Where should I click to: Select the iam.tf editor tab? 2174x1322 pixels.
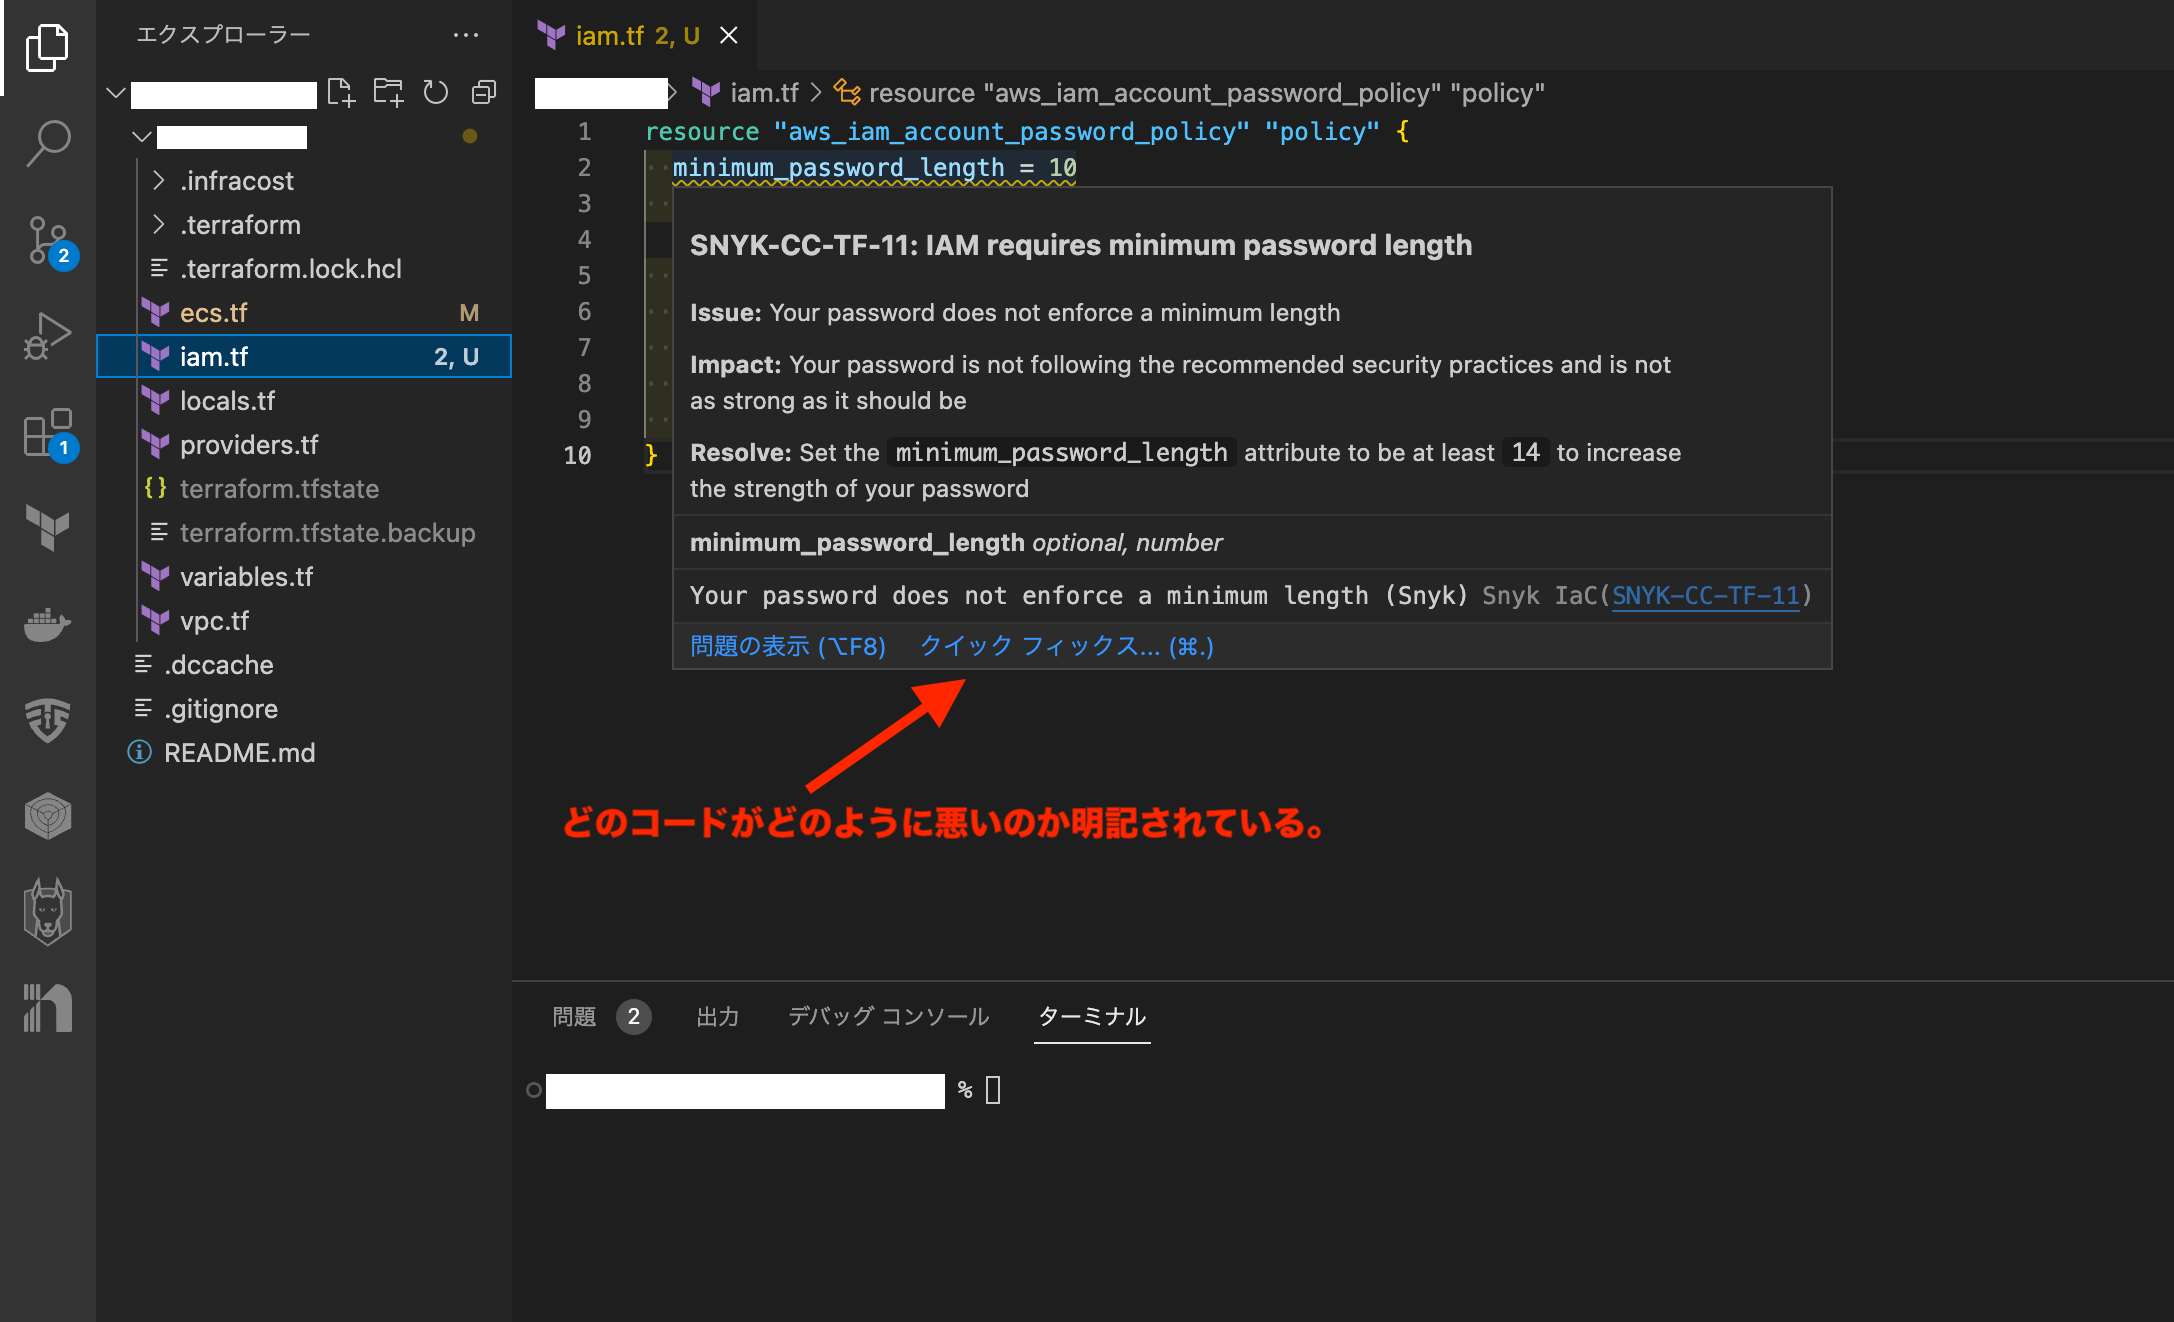coord(634,35)
